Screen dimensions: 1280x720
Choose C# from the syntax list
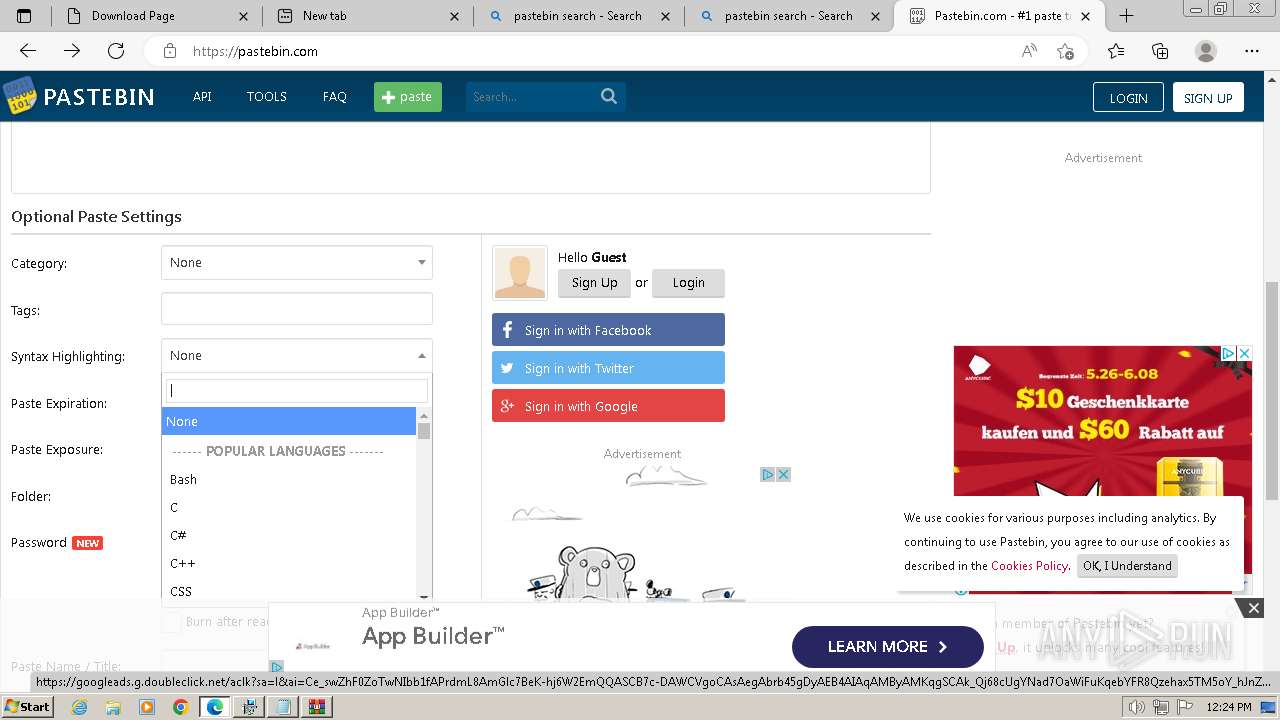coord(288,535)
